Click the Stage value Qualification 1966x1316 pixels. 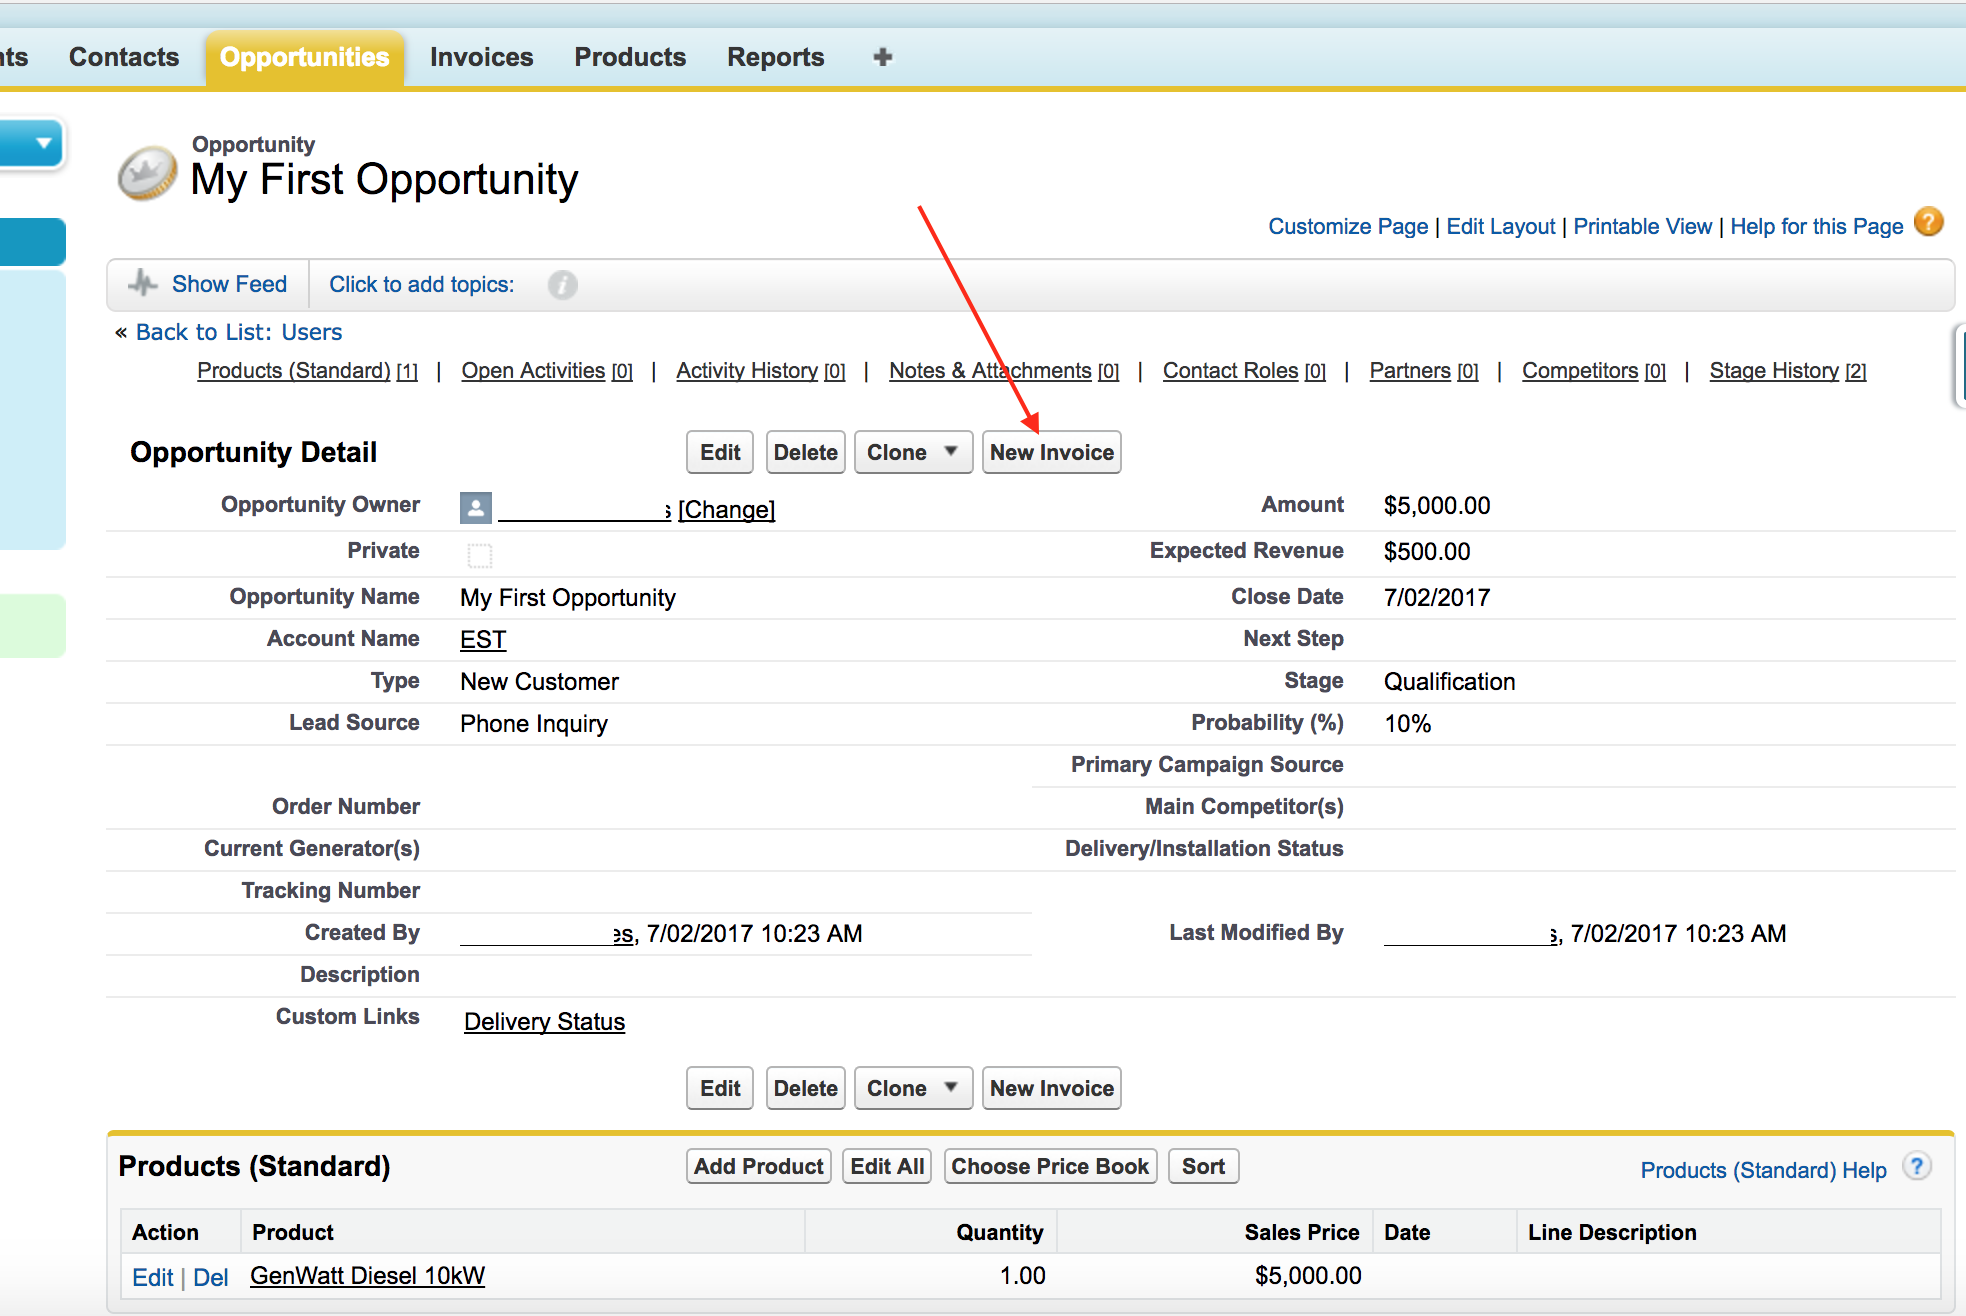point(1449,681)
